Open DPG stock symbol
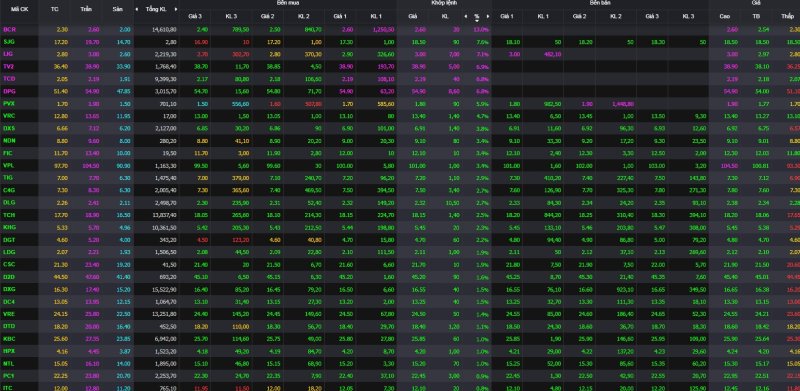The image size is (800, 391). (9, 91)
